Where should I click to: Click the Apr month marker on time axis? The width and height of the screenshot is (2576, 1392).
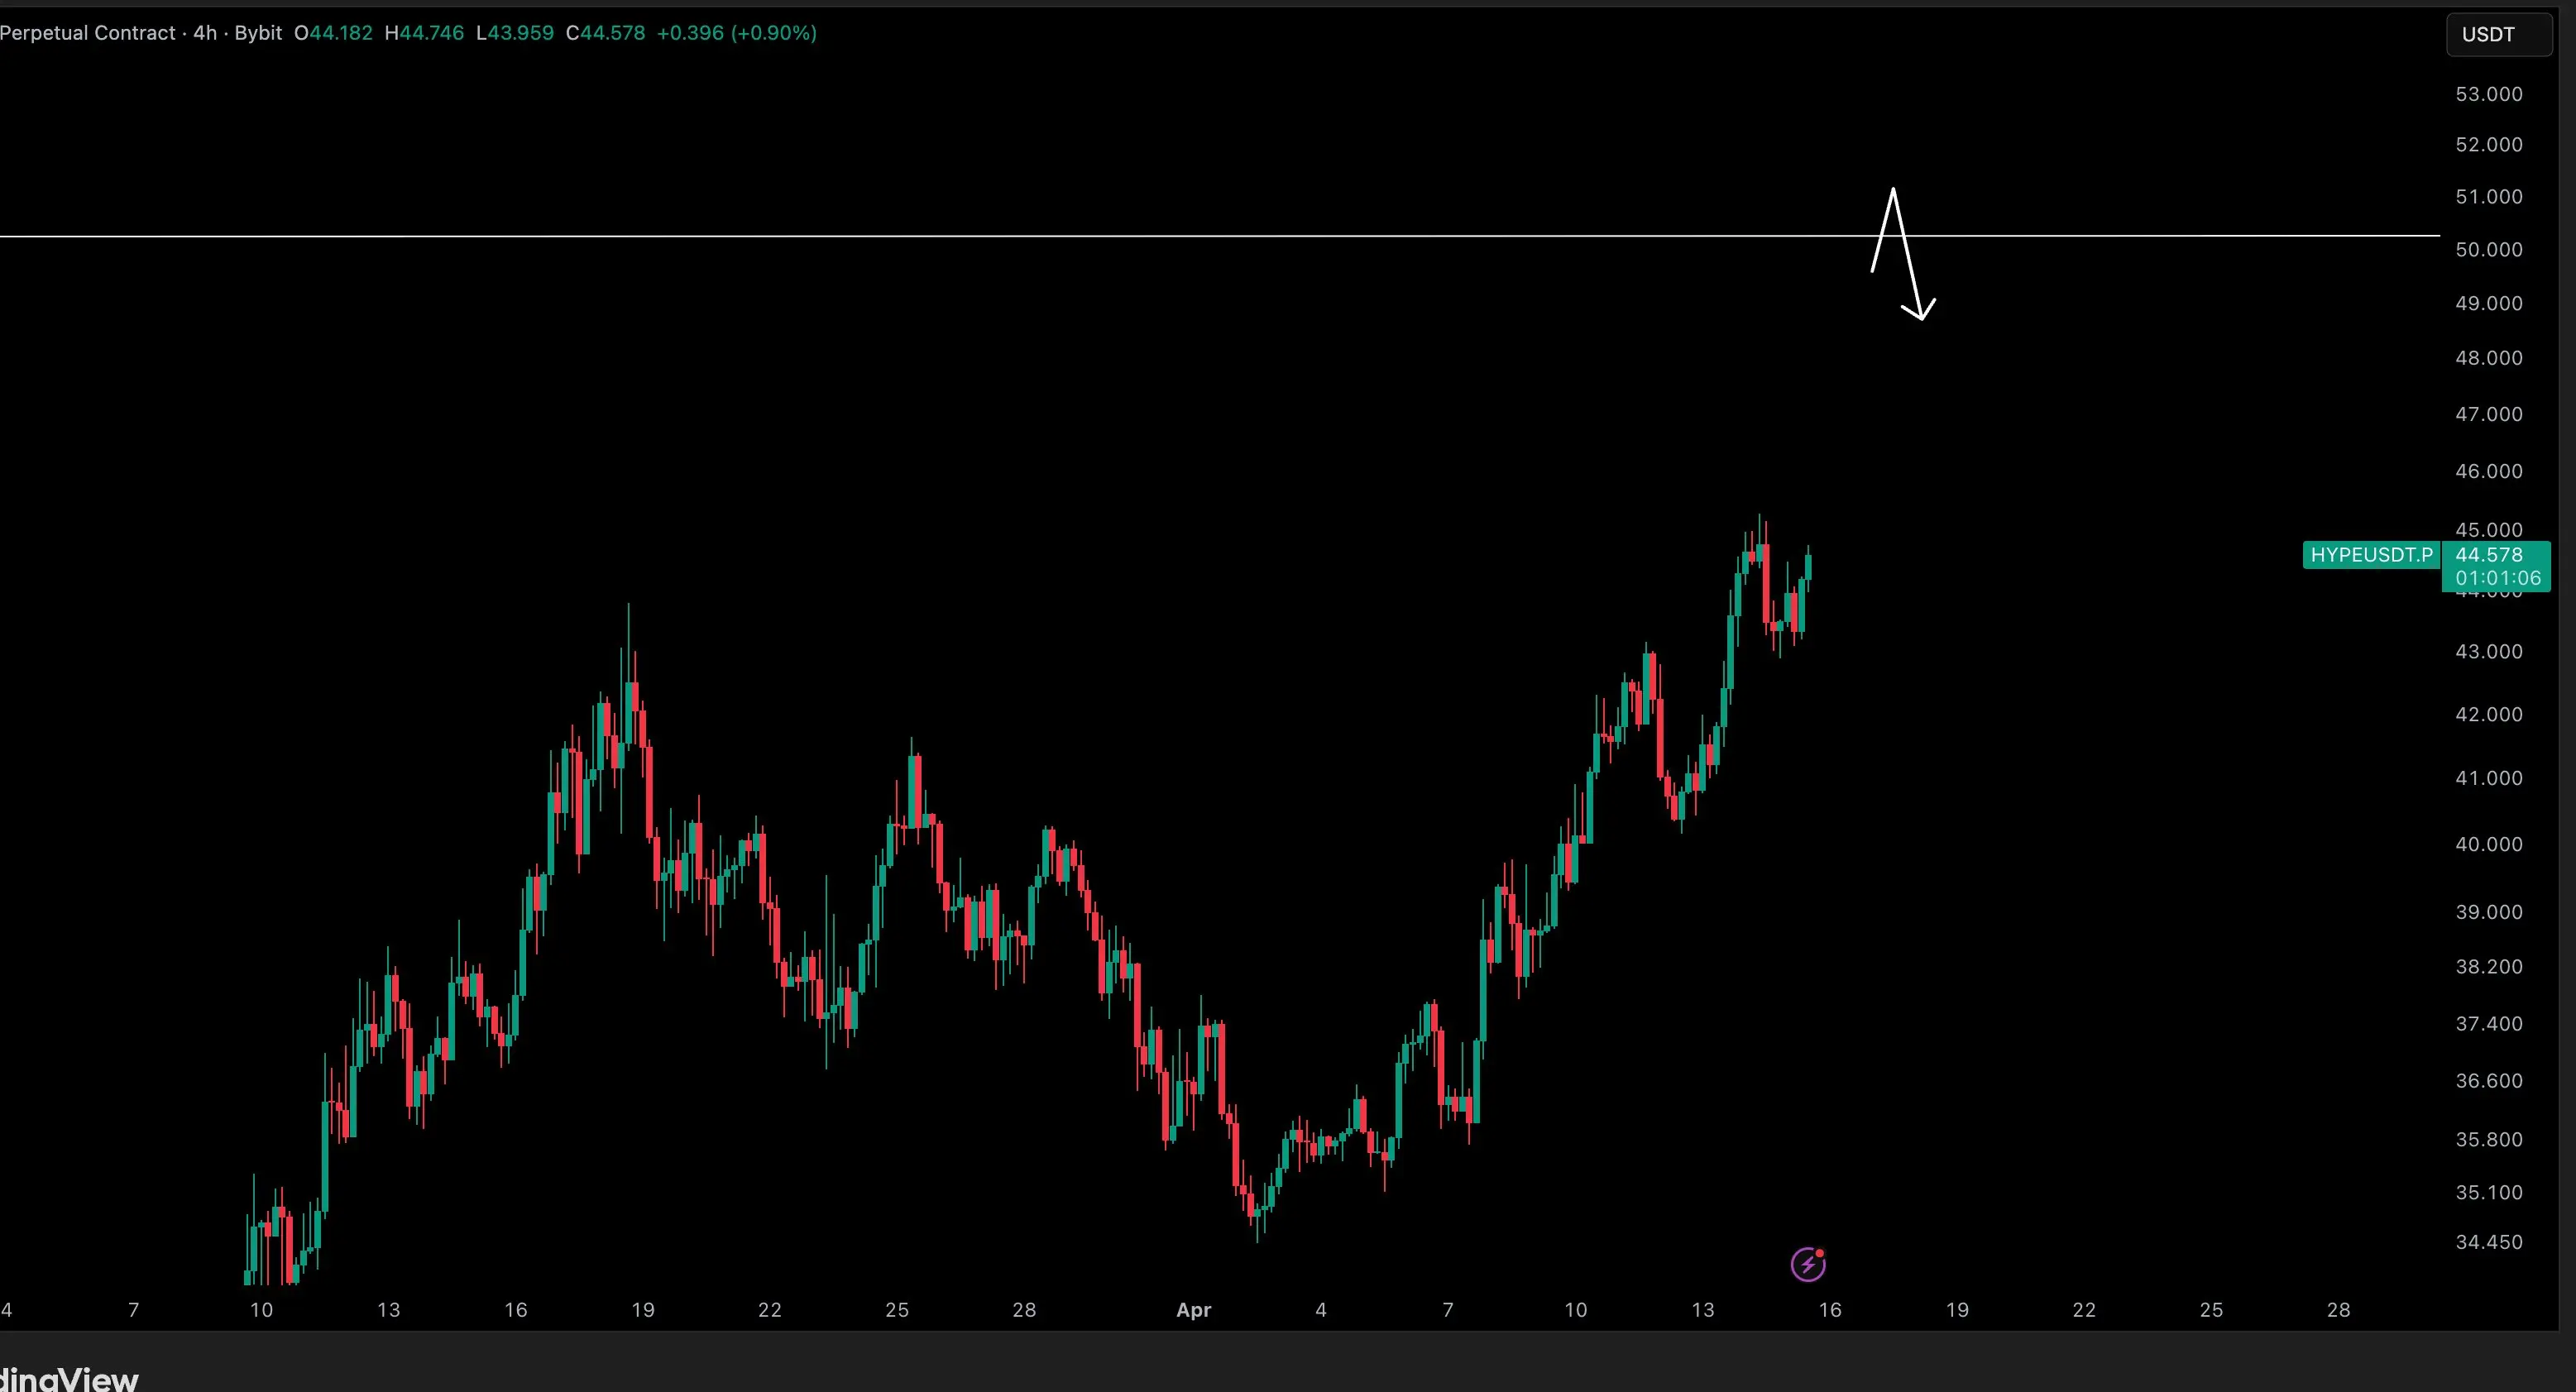tap(1193, 1310)
